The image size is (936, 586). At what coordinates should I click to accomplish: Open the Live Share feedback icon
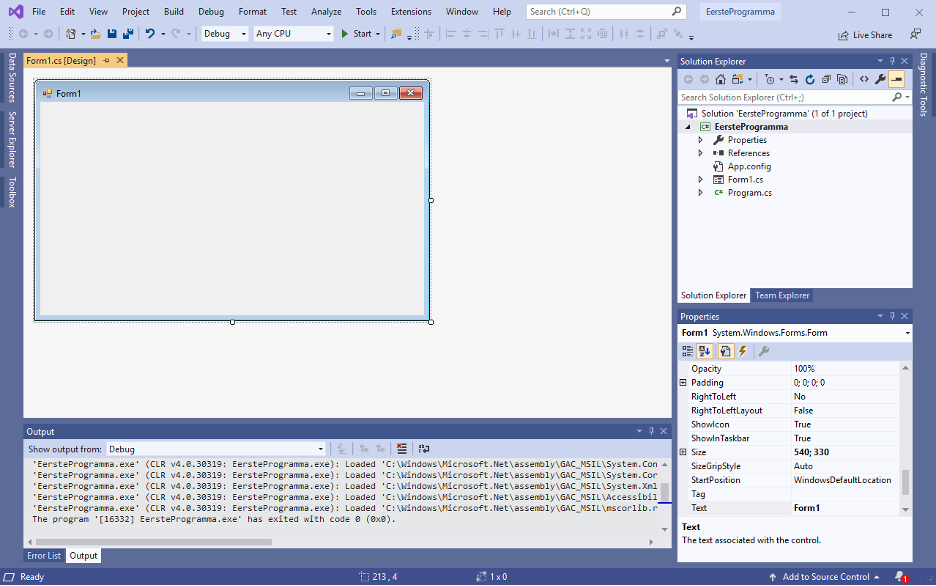[915, 35]
